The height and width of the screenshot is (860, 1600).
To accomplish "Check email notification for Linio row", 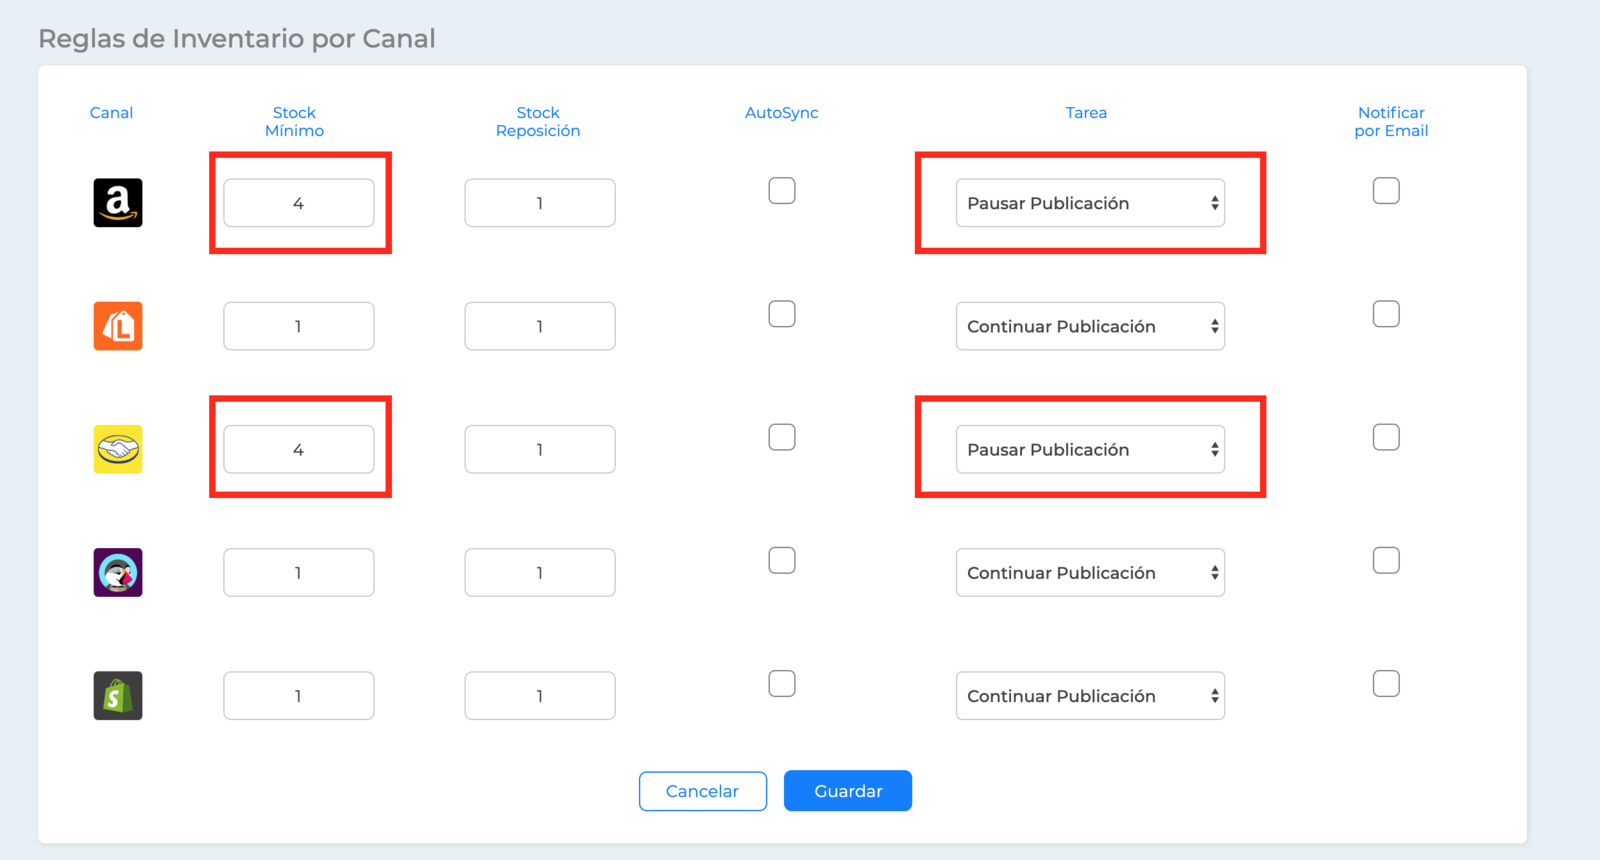I will click(1386, 314).
